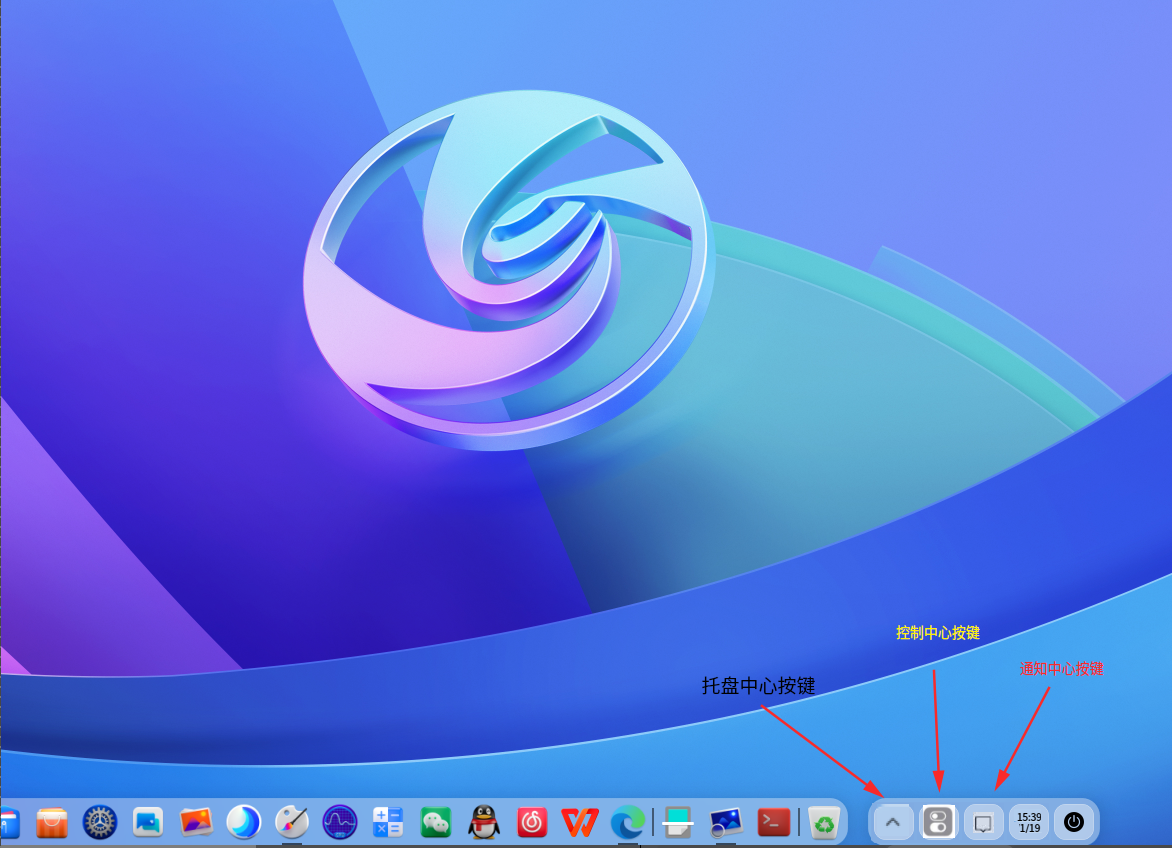Open the scanner app icon
The image size is (1172, 848).
(x=677, y=822)
